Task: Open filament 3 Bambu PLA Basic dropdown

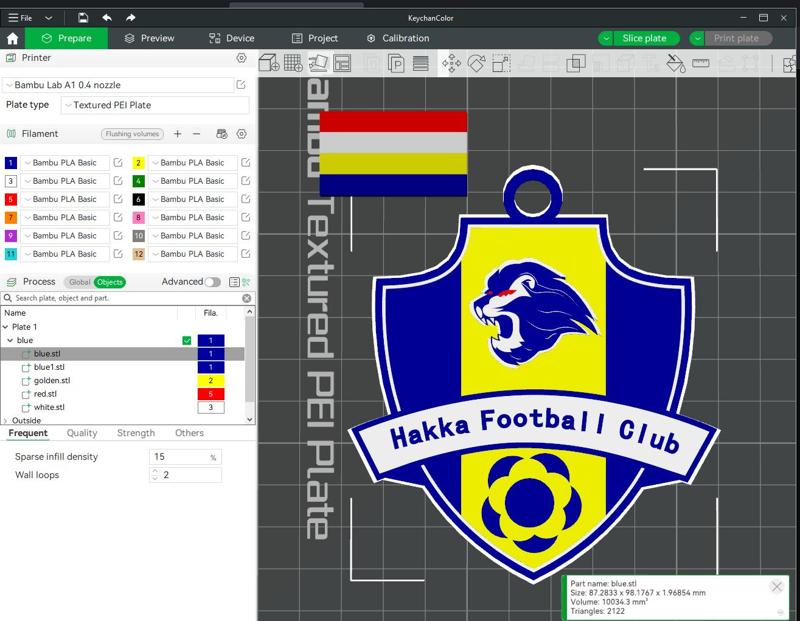Action: point(65,181)
